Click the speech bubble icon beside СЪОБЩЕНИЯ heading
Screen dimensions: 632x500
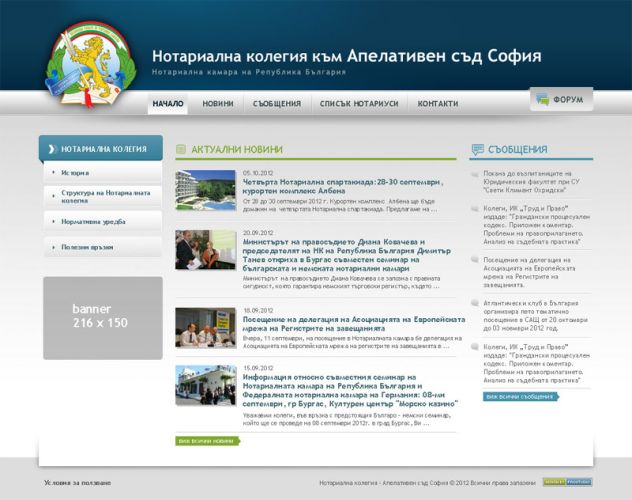[x=478, y=149]
